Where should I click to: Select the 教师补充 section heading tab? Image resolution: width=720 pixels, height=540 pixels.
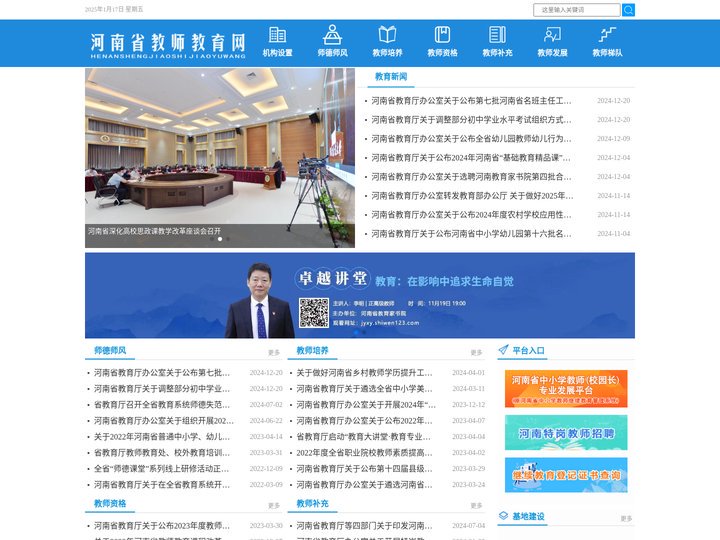[312, 503]
